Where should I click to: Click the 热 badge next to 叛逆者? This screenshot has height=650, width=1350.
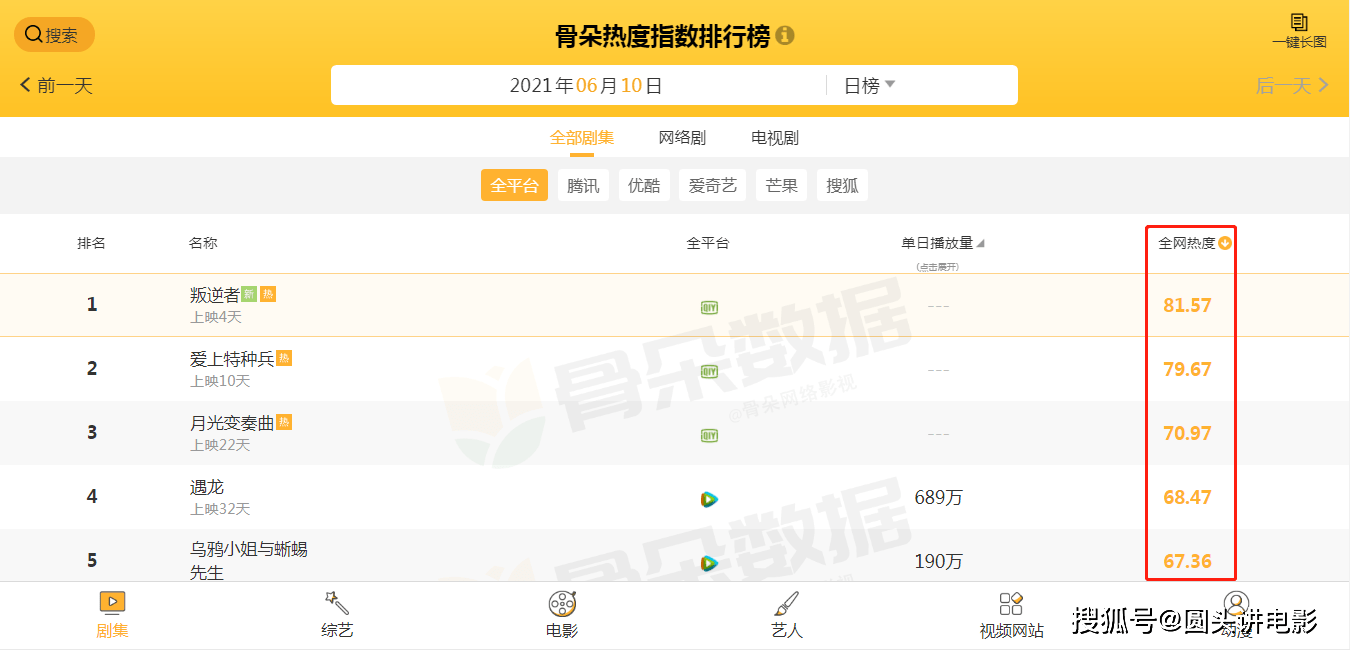tap(268, 294)
